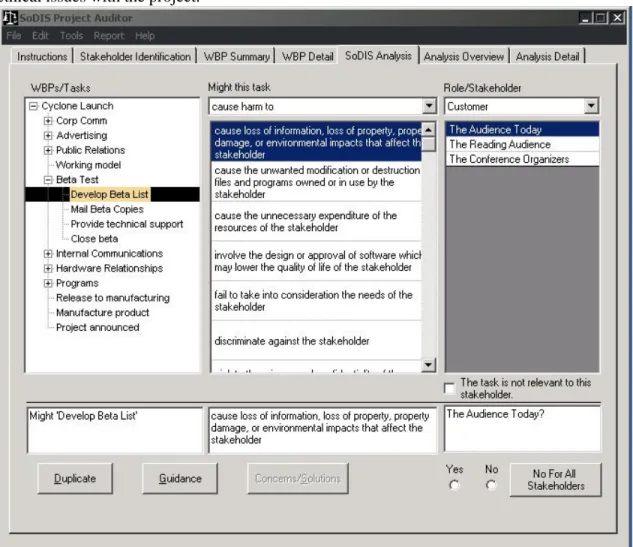Click the question list scrollbar thumb
This screenshot has width=633, height=547.
click(x=428, y=144)
